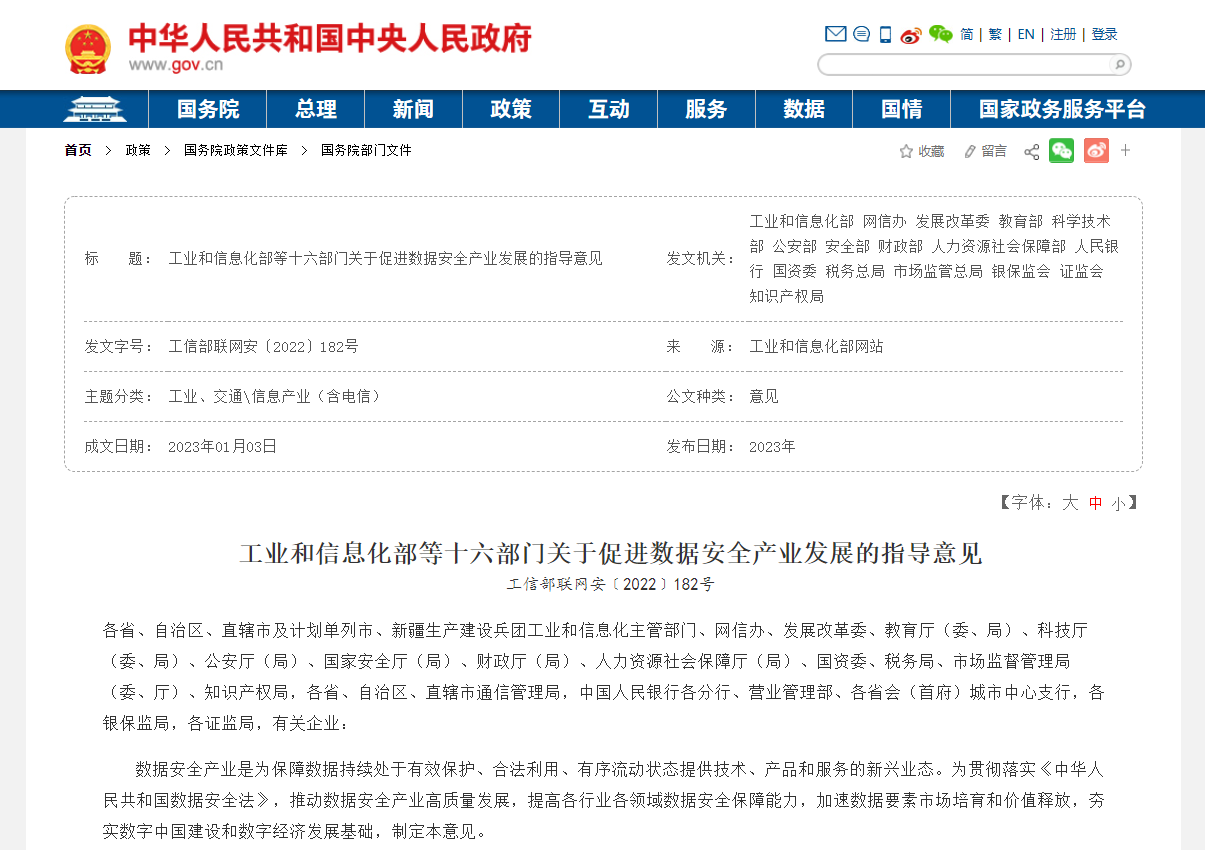Click the government building icon in the nav bar

pos(95,109)
